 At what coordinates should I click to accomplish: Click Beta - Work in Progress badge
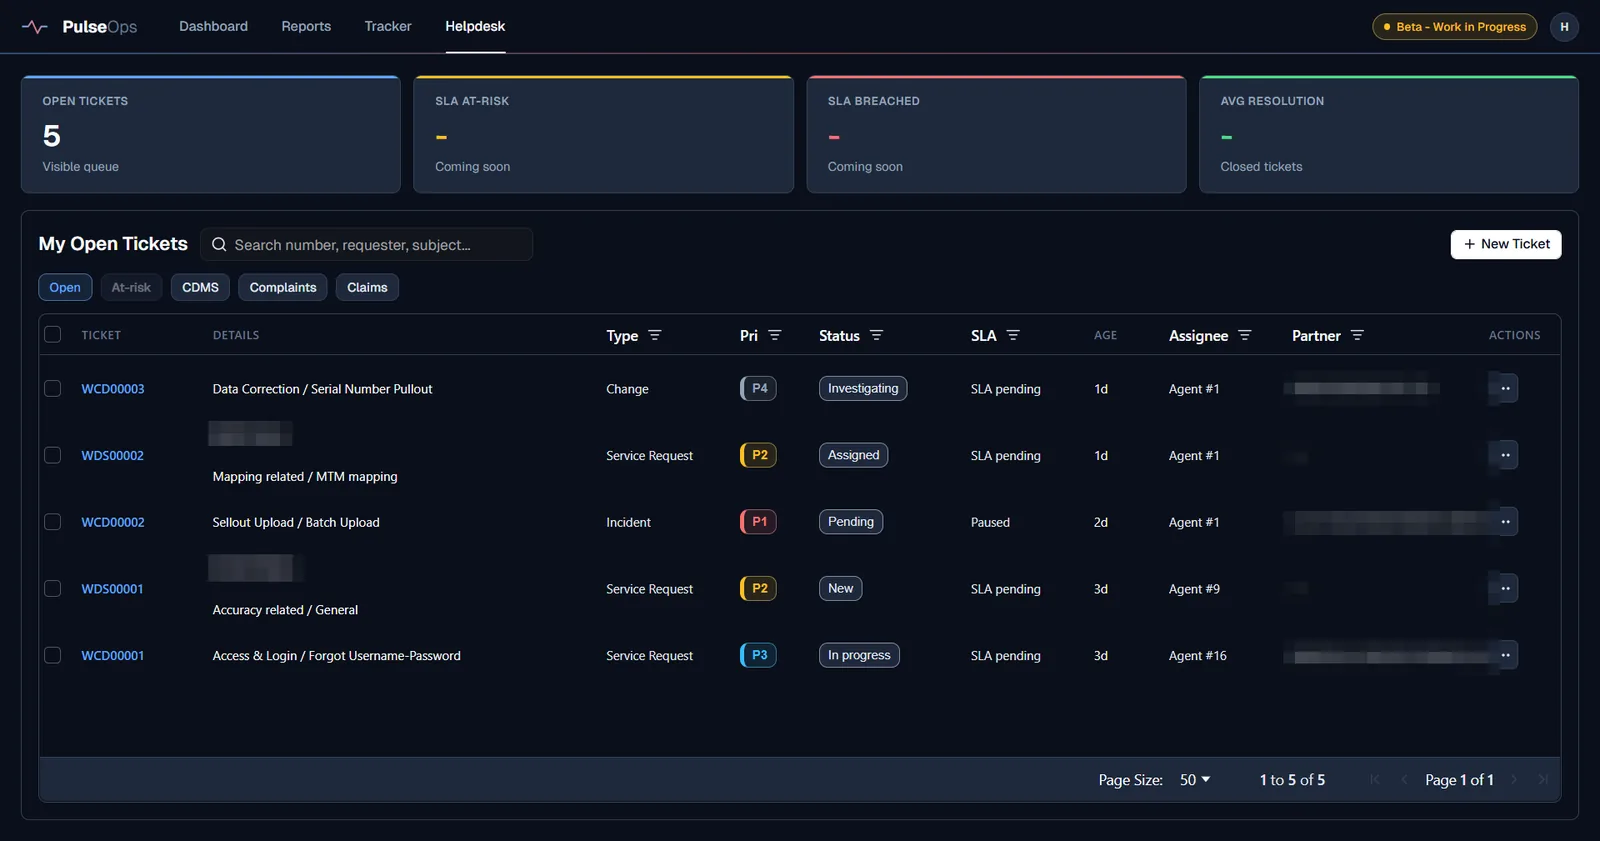[x=1455, y=27]
